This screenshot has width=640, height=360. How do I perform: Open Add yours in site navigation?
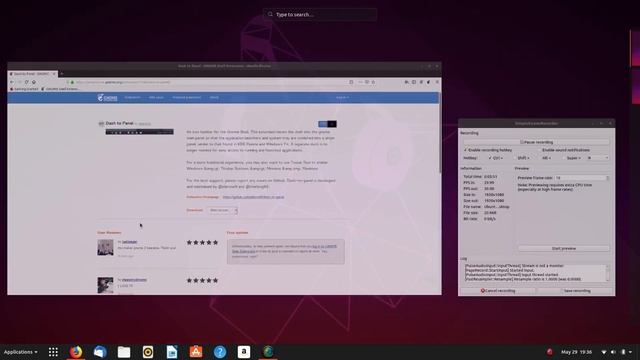point(156,98)
